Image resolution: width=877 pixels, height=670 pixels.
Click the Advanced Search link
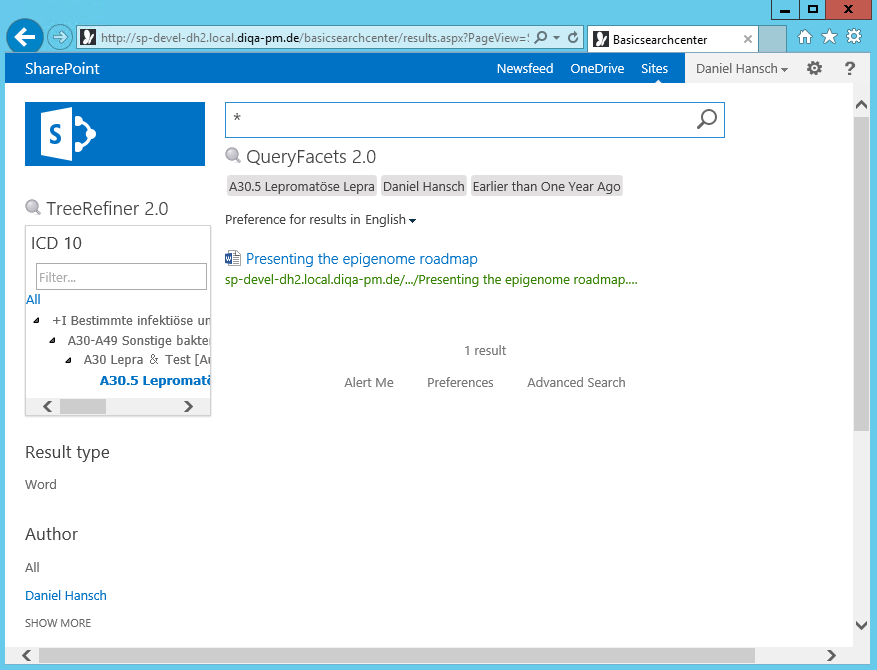576,383
